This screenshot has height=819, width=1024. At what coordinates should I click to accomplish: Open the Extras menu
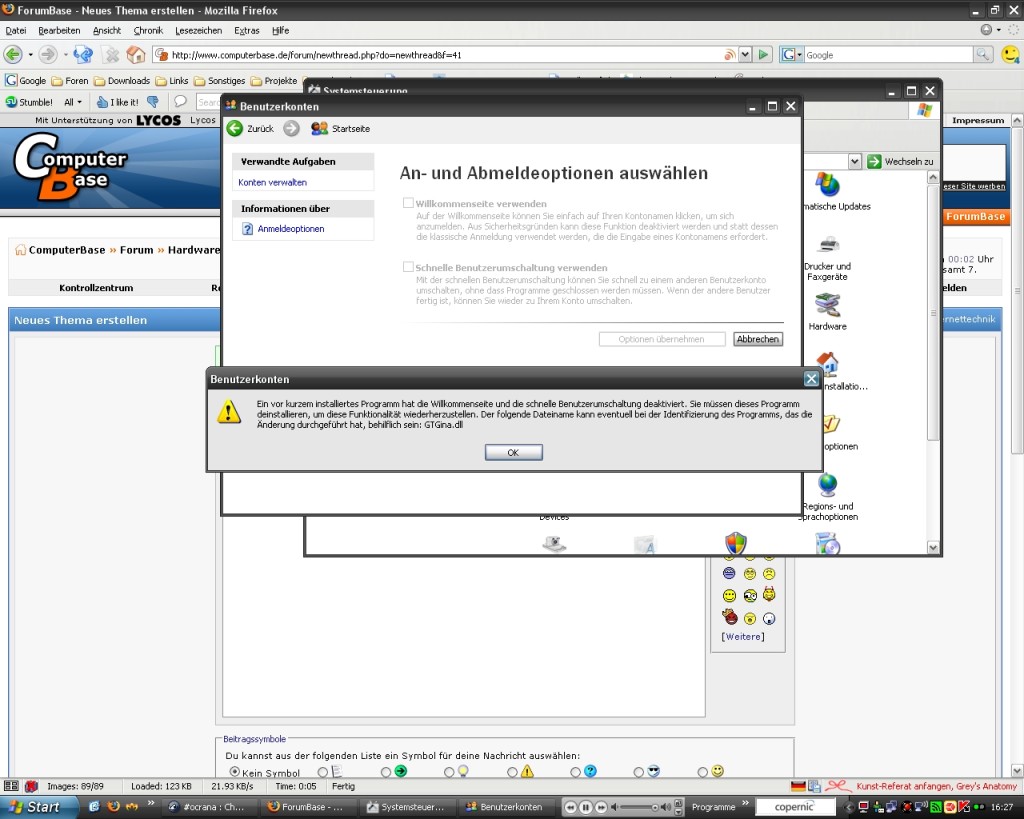[x=247, y=30]
